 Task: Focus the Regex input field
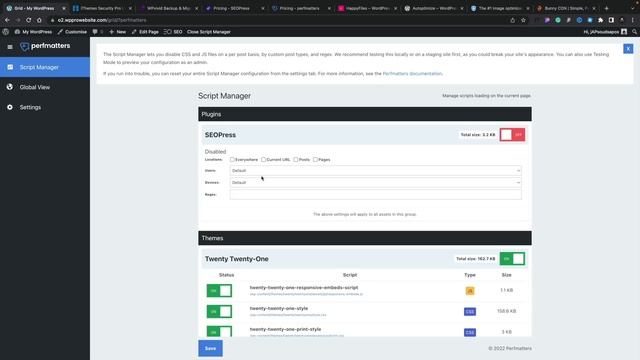(x=376, y=194)
